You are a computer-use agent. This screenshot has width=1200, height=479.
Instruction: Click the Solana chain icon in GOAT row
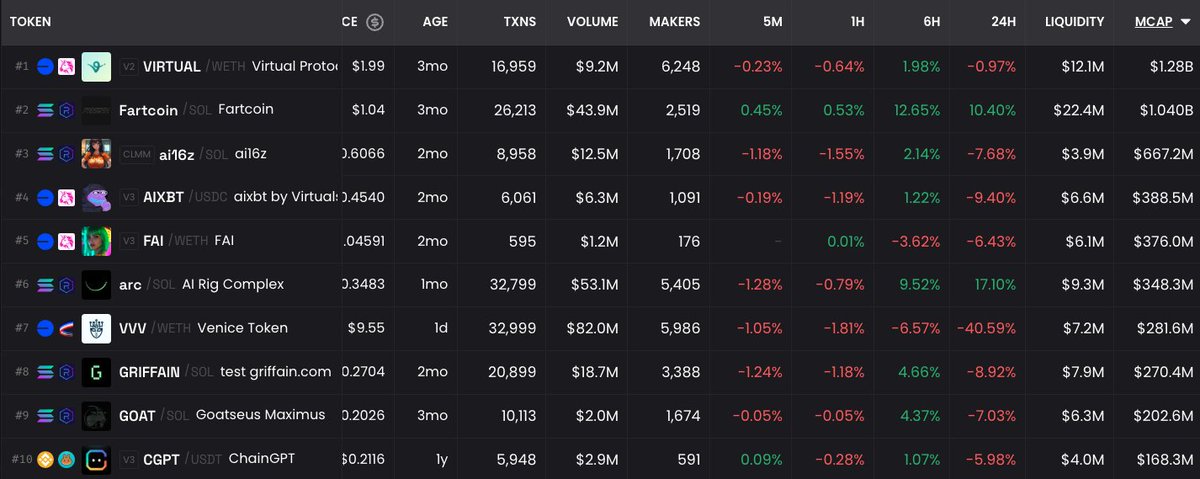pyautogui.click(x=45, y=415)
